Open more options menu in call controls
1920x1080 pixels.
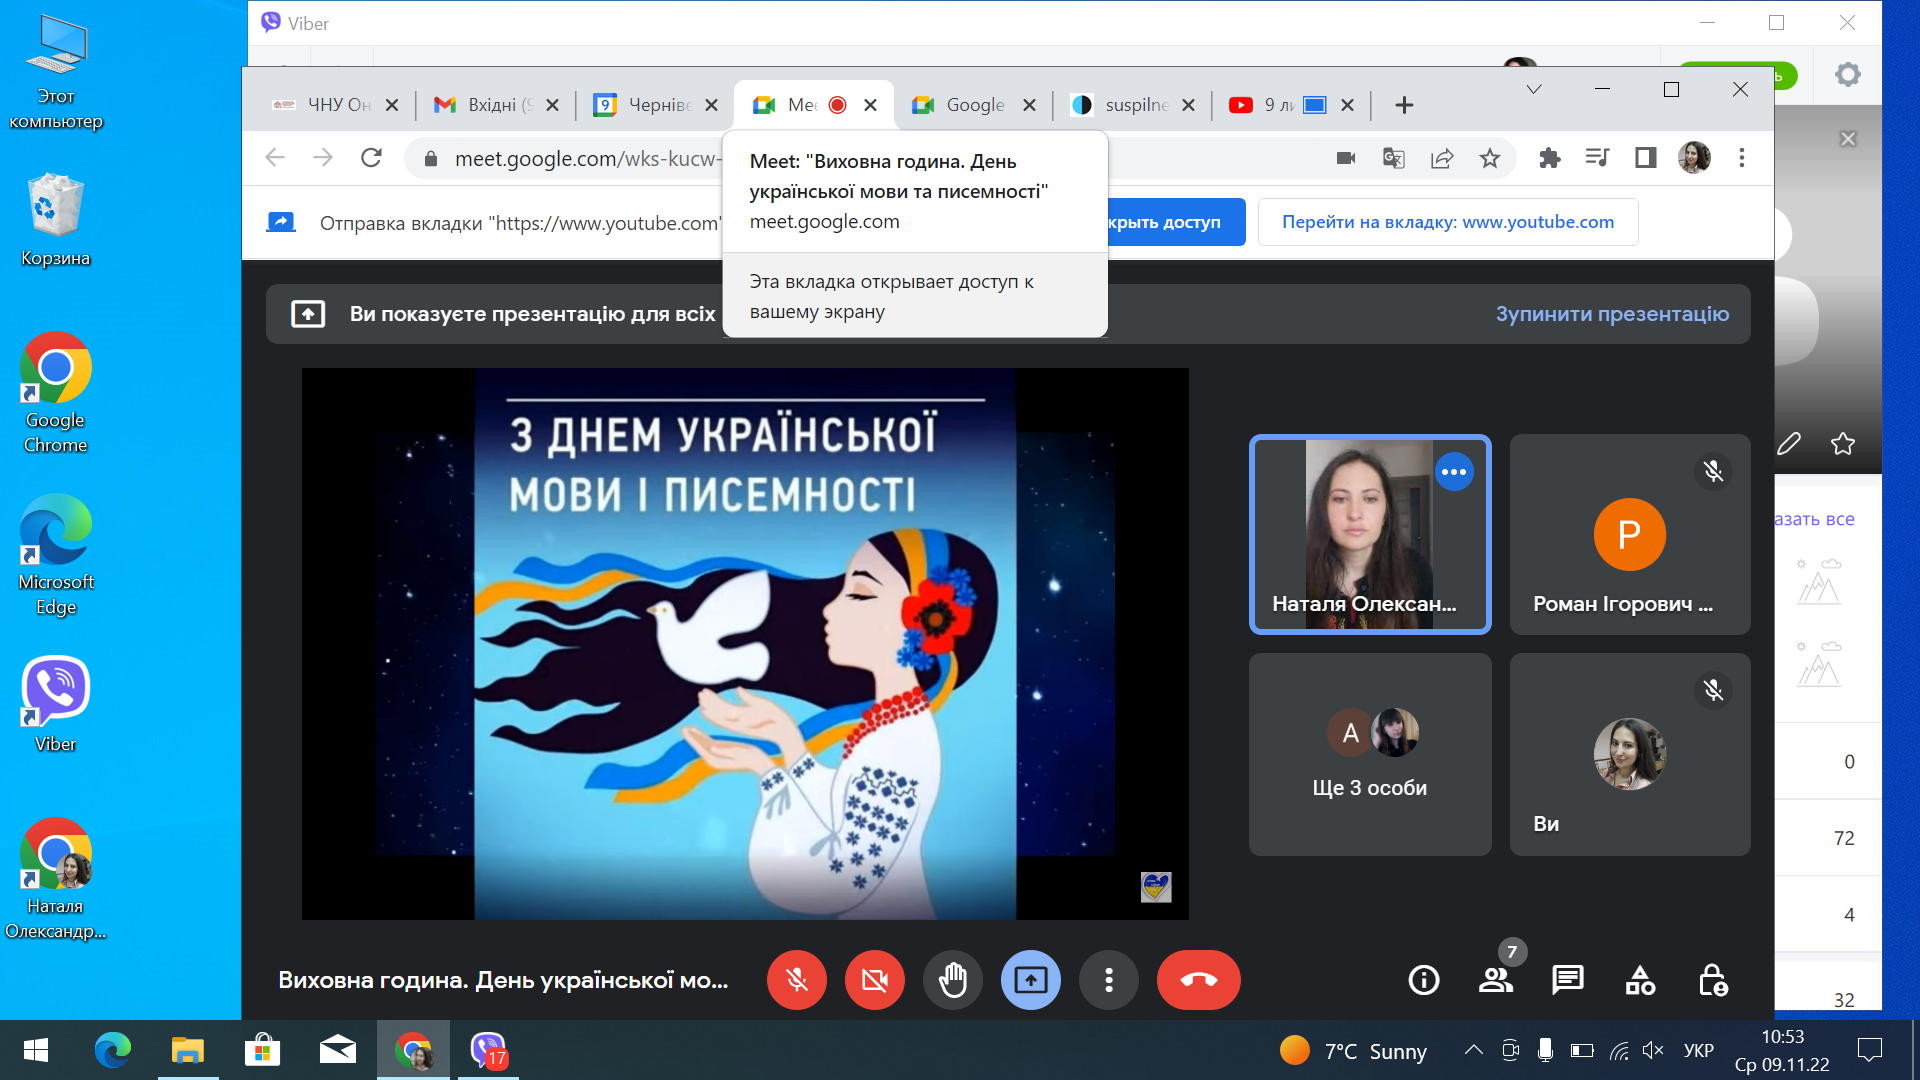(1109, 980)
